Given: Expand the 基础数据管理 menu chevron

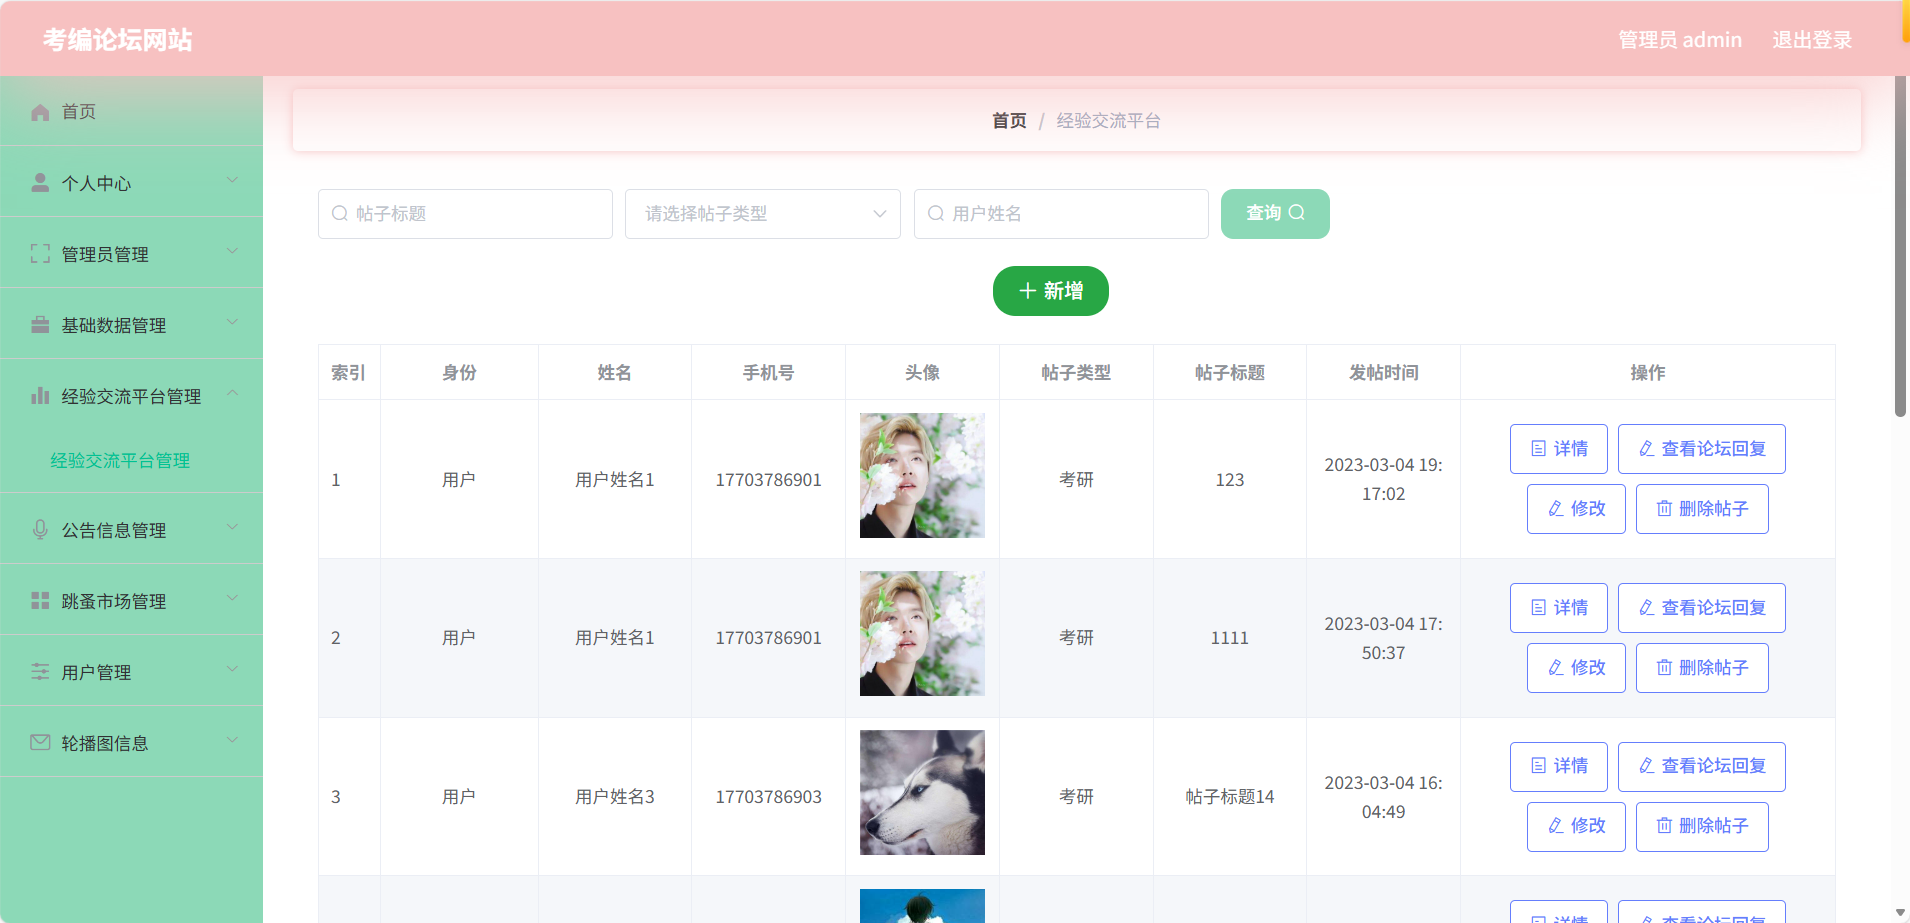Looking at the screenshot, I should [232, 322].
